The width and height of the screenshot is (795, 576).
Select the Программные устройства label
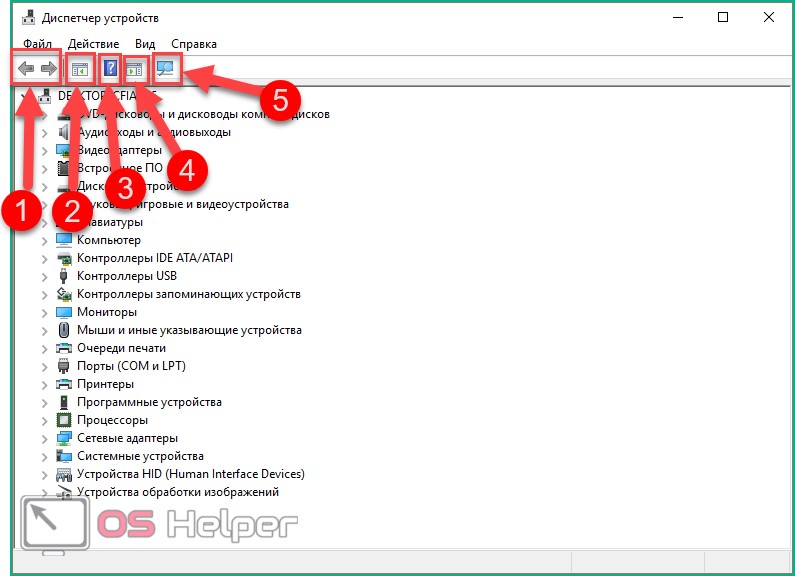point(149,402)
